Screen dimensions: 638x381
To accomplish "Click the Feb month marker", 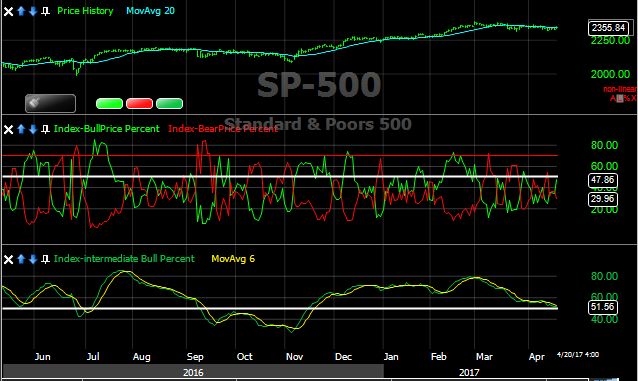I will pyautogui.click(x=439, y=357).
